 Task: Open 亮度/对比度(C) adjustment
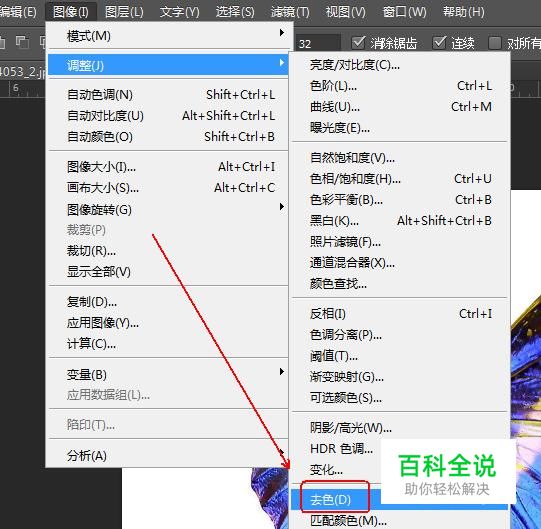click(x=400, y=65)
